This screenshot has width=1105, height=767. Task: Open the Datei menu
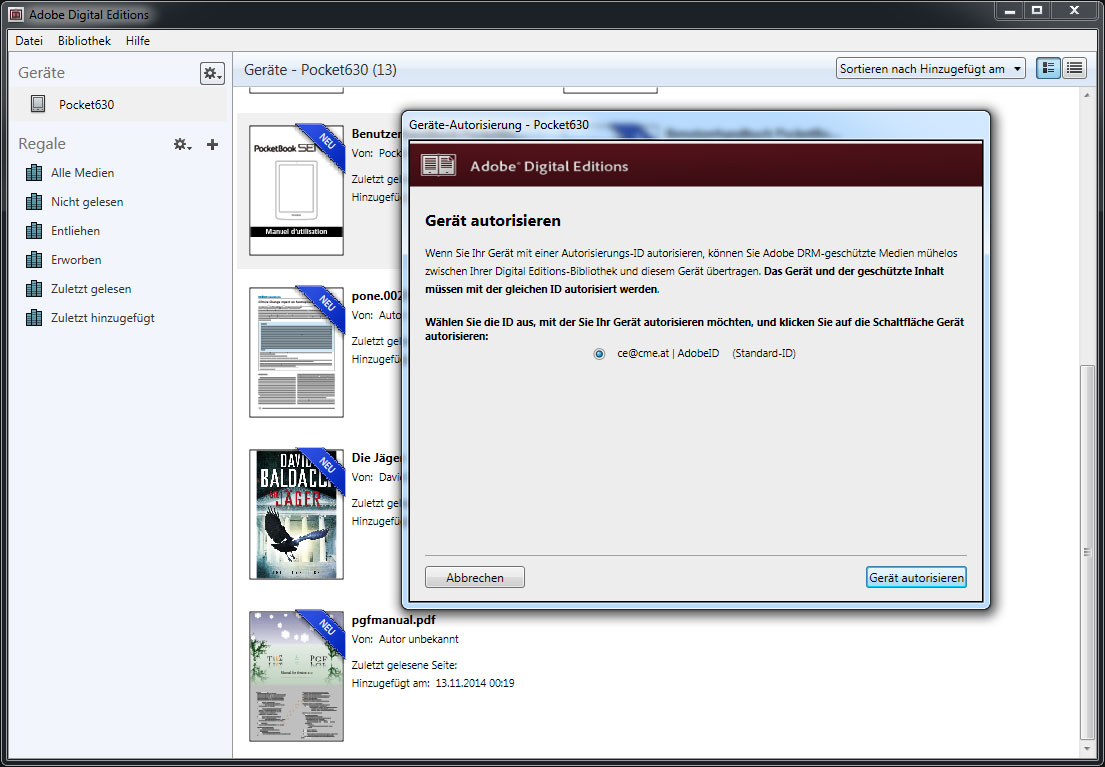tap(29, 41)
